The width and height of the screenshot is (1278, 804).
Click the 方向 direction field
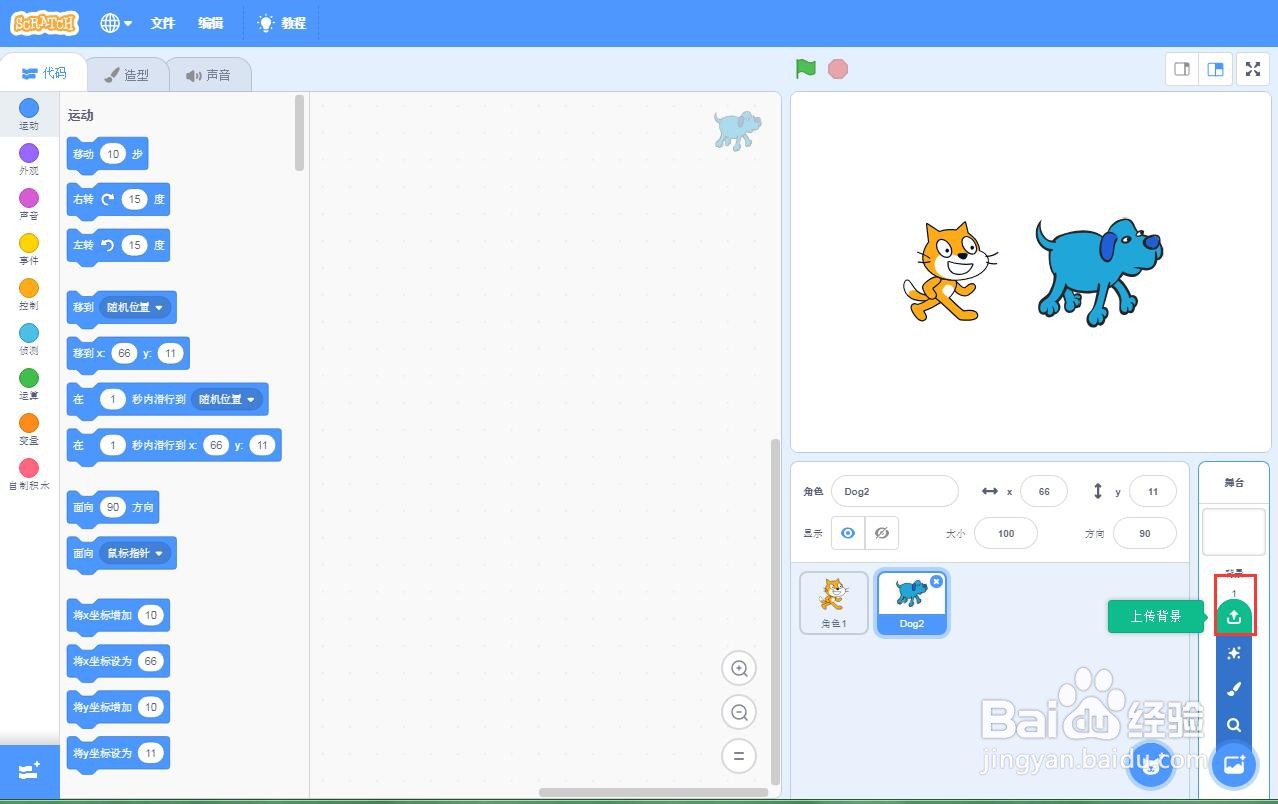[x=1145, y=533]
